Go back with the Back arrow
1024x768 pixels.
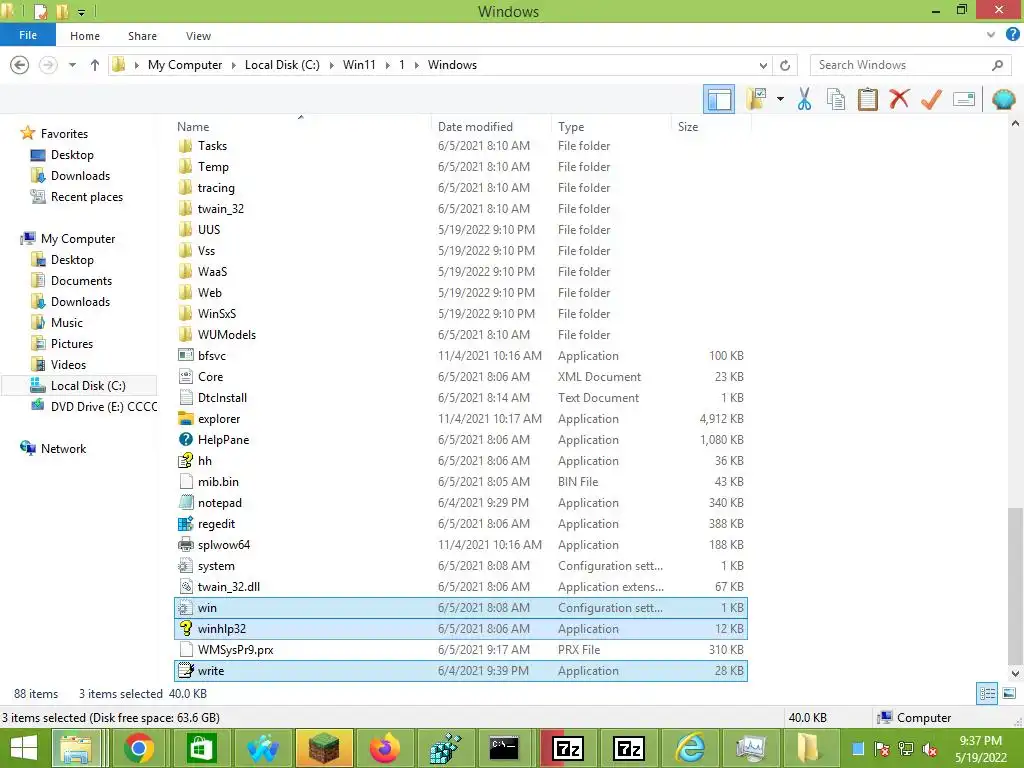20,65
